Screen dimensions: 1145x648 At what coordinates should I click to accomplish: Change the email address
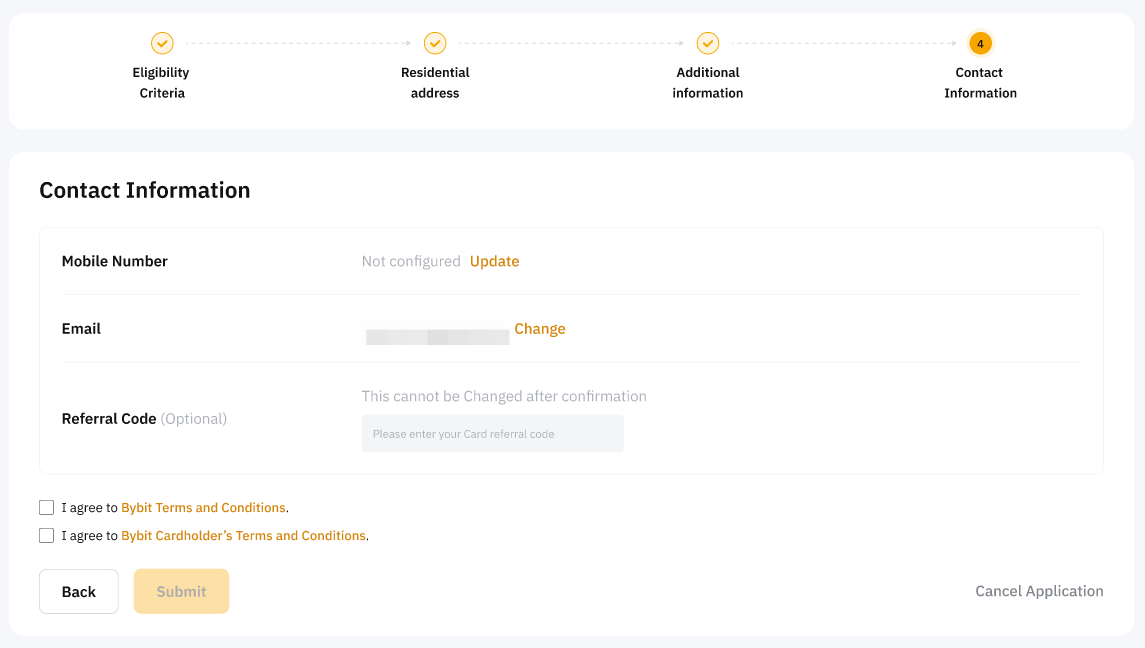pos(540,329)
